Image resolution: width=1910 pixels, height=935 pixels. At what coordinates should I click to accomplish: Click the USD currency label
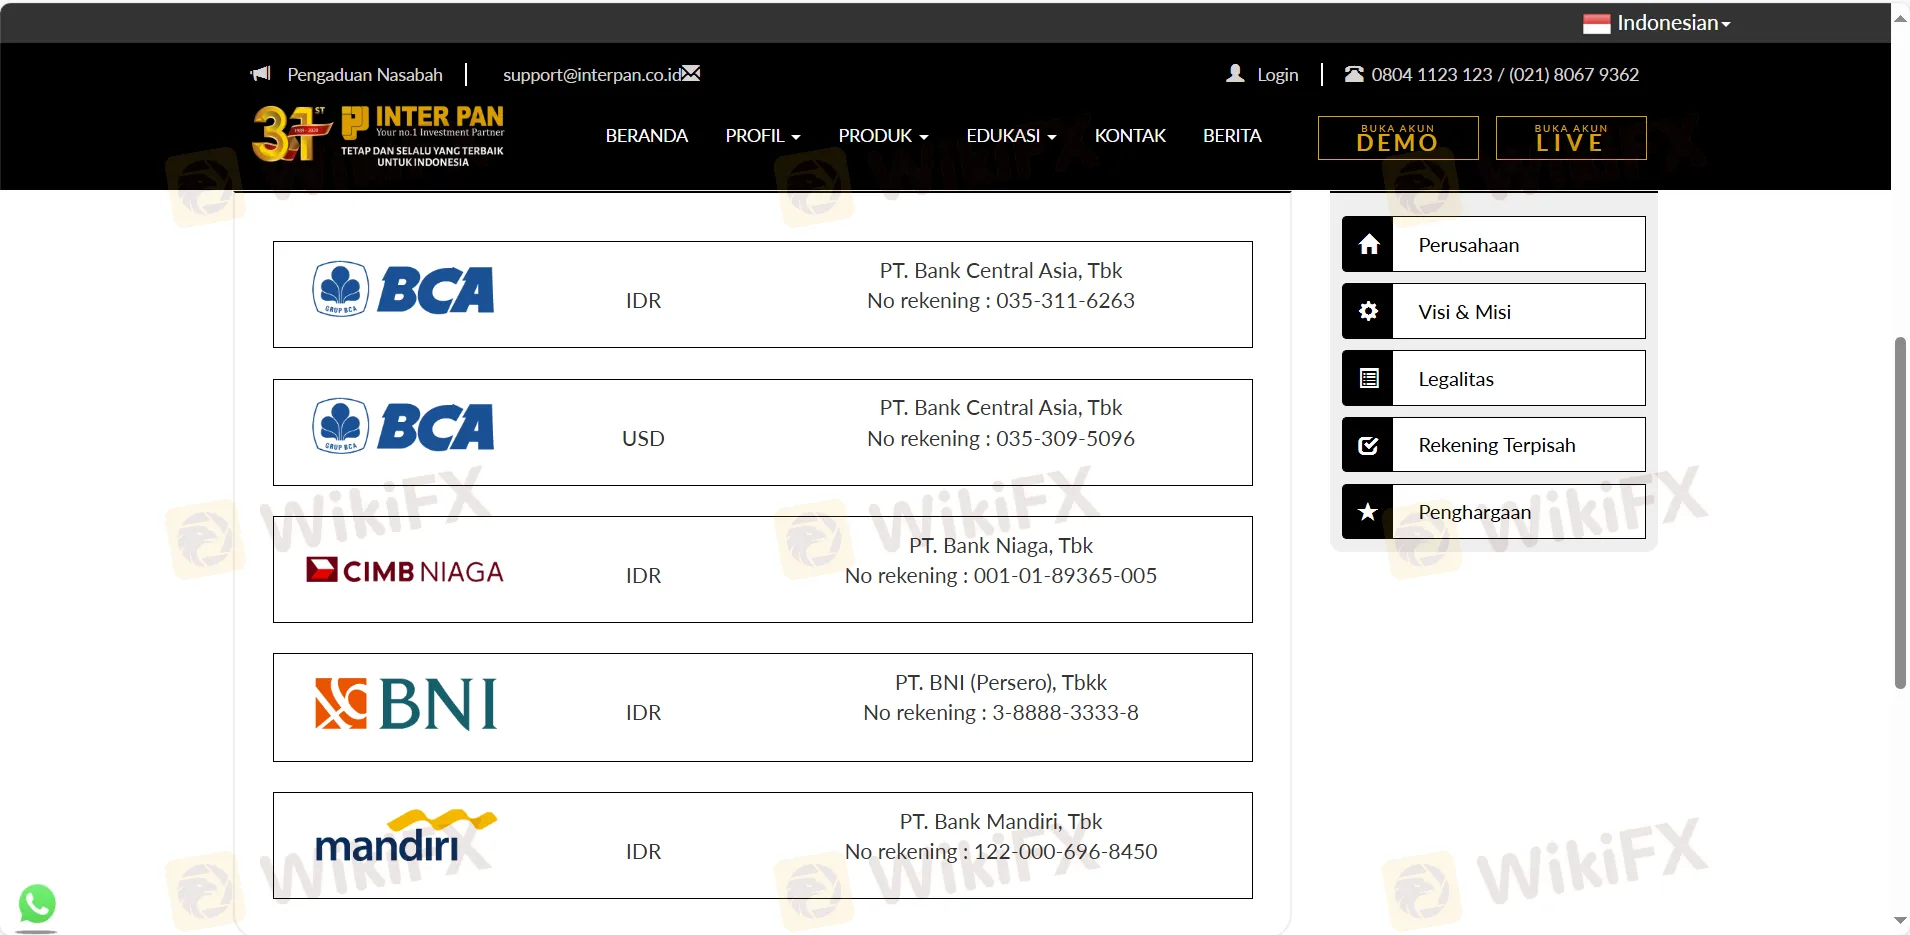643,439
